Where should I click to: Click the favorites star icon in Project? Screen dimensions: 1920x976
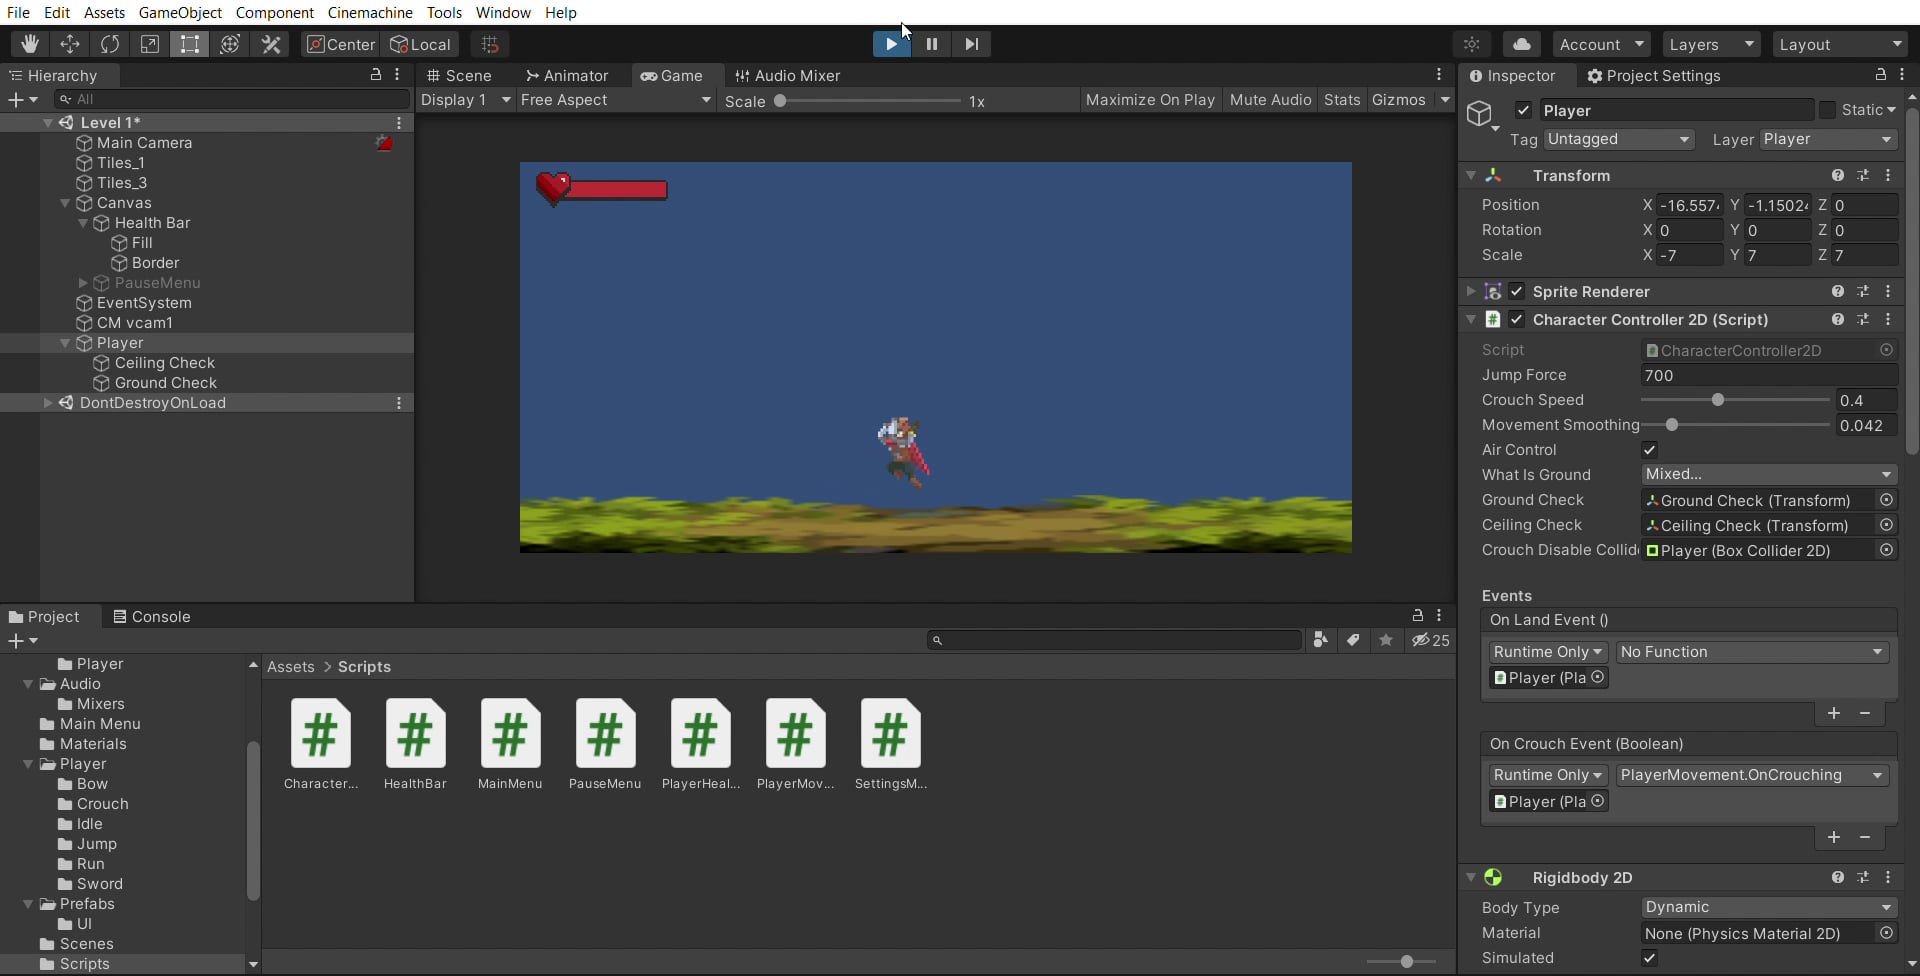pyautogui.click(x=1386, y=640)
